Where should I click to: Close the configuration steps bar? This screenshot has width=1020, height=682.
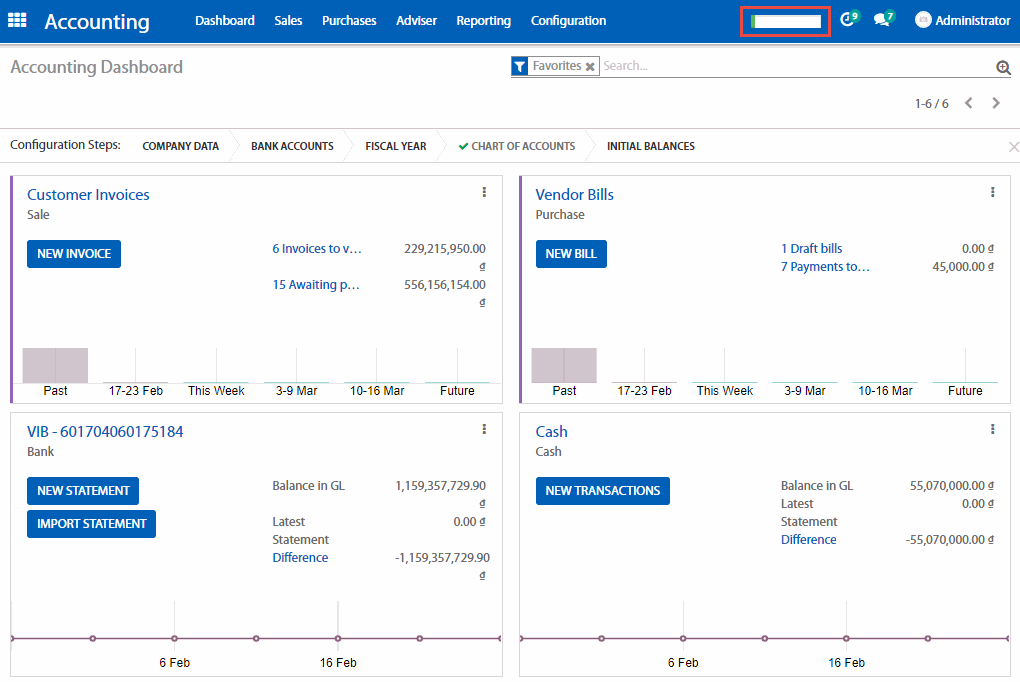tap(1013, 147)
